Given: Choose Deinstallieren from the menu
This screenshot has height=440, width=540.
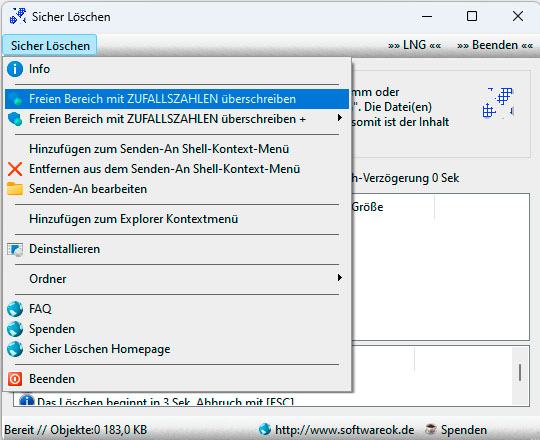Looking at the screenshot, I should (177, 249).
